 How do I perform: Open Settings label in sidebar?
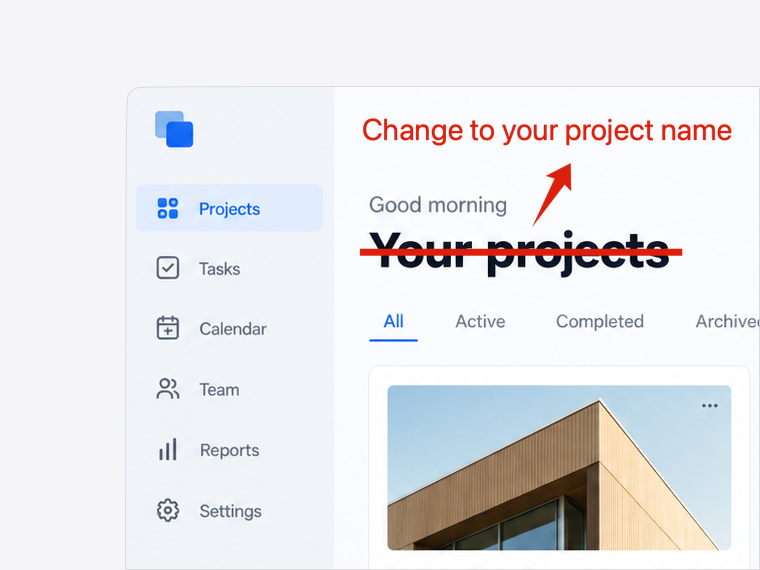pyautogui.click(x=231, y=511)
